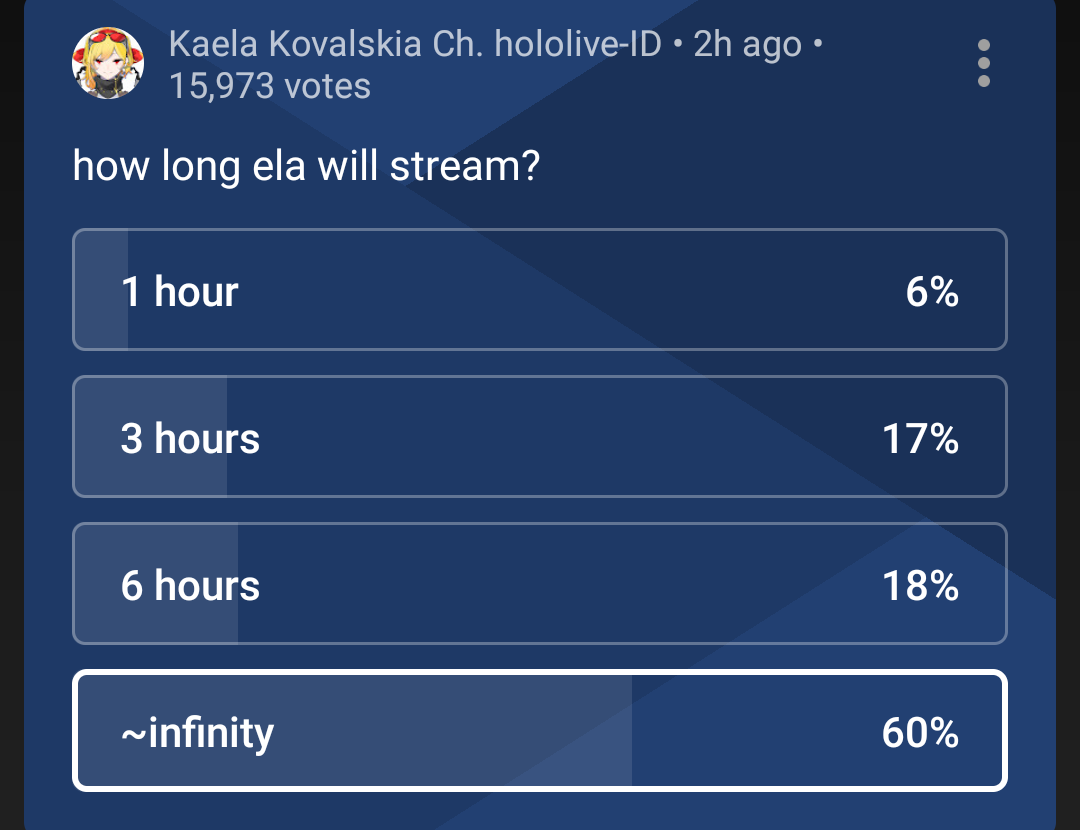1080x830 pixels.
Task: Click the 15,973 votes count
Action: (270, 87)
